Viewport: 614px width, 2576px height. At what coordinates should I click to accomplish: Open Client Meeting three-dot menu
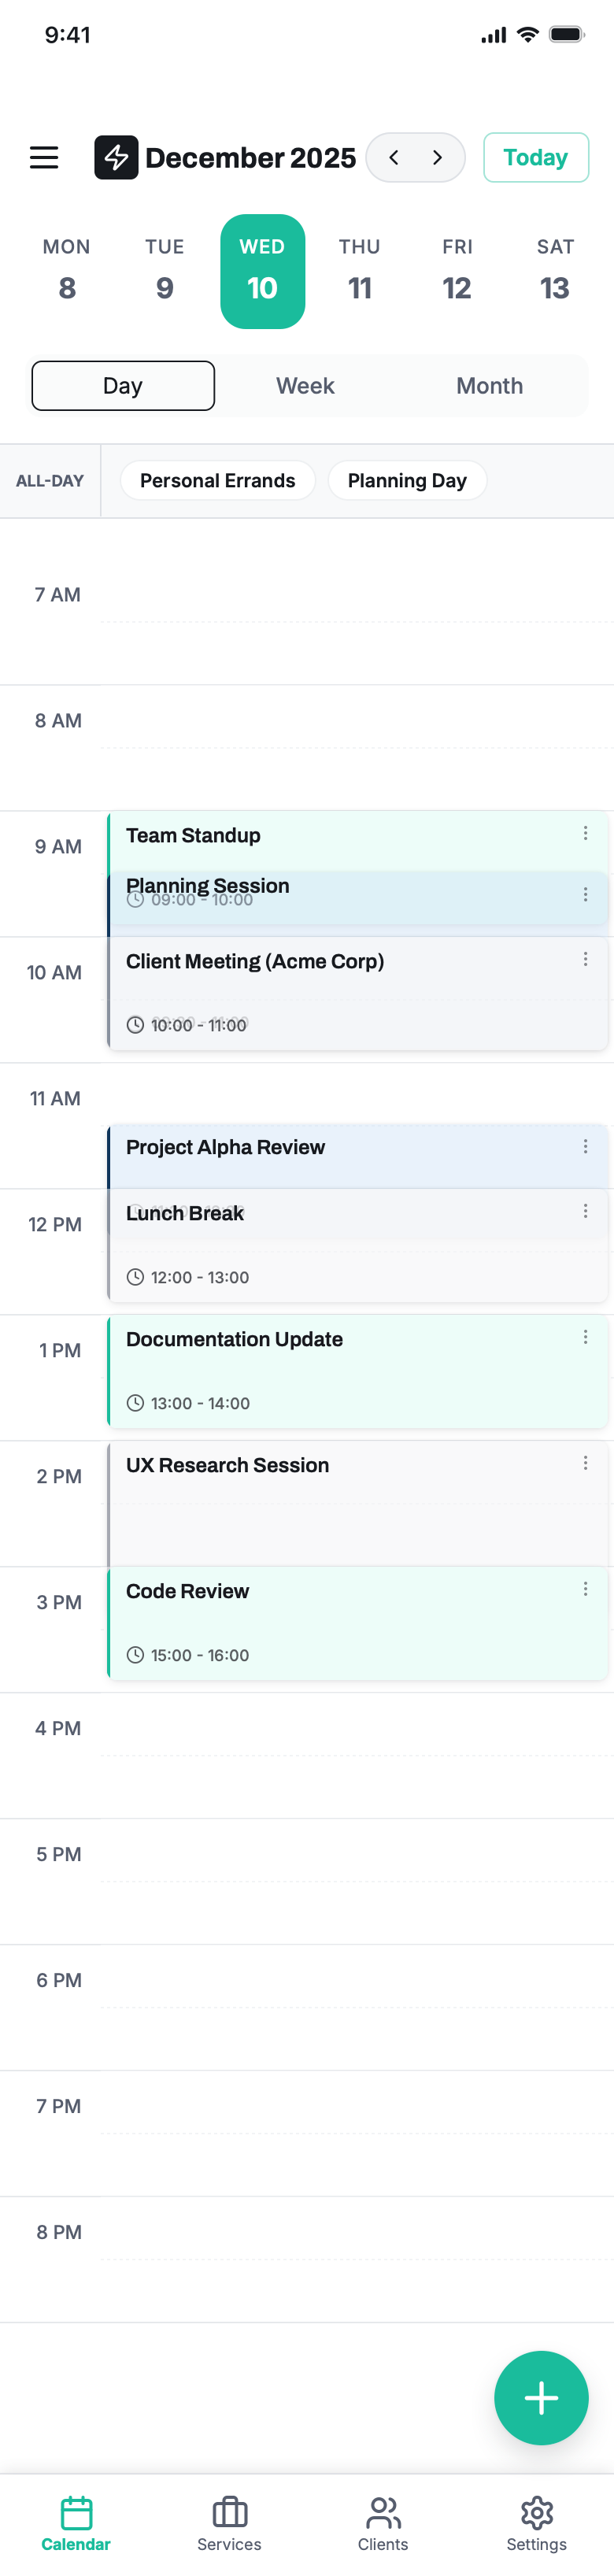point(585,959)
